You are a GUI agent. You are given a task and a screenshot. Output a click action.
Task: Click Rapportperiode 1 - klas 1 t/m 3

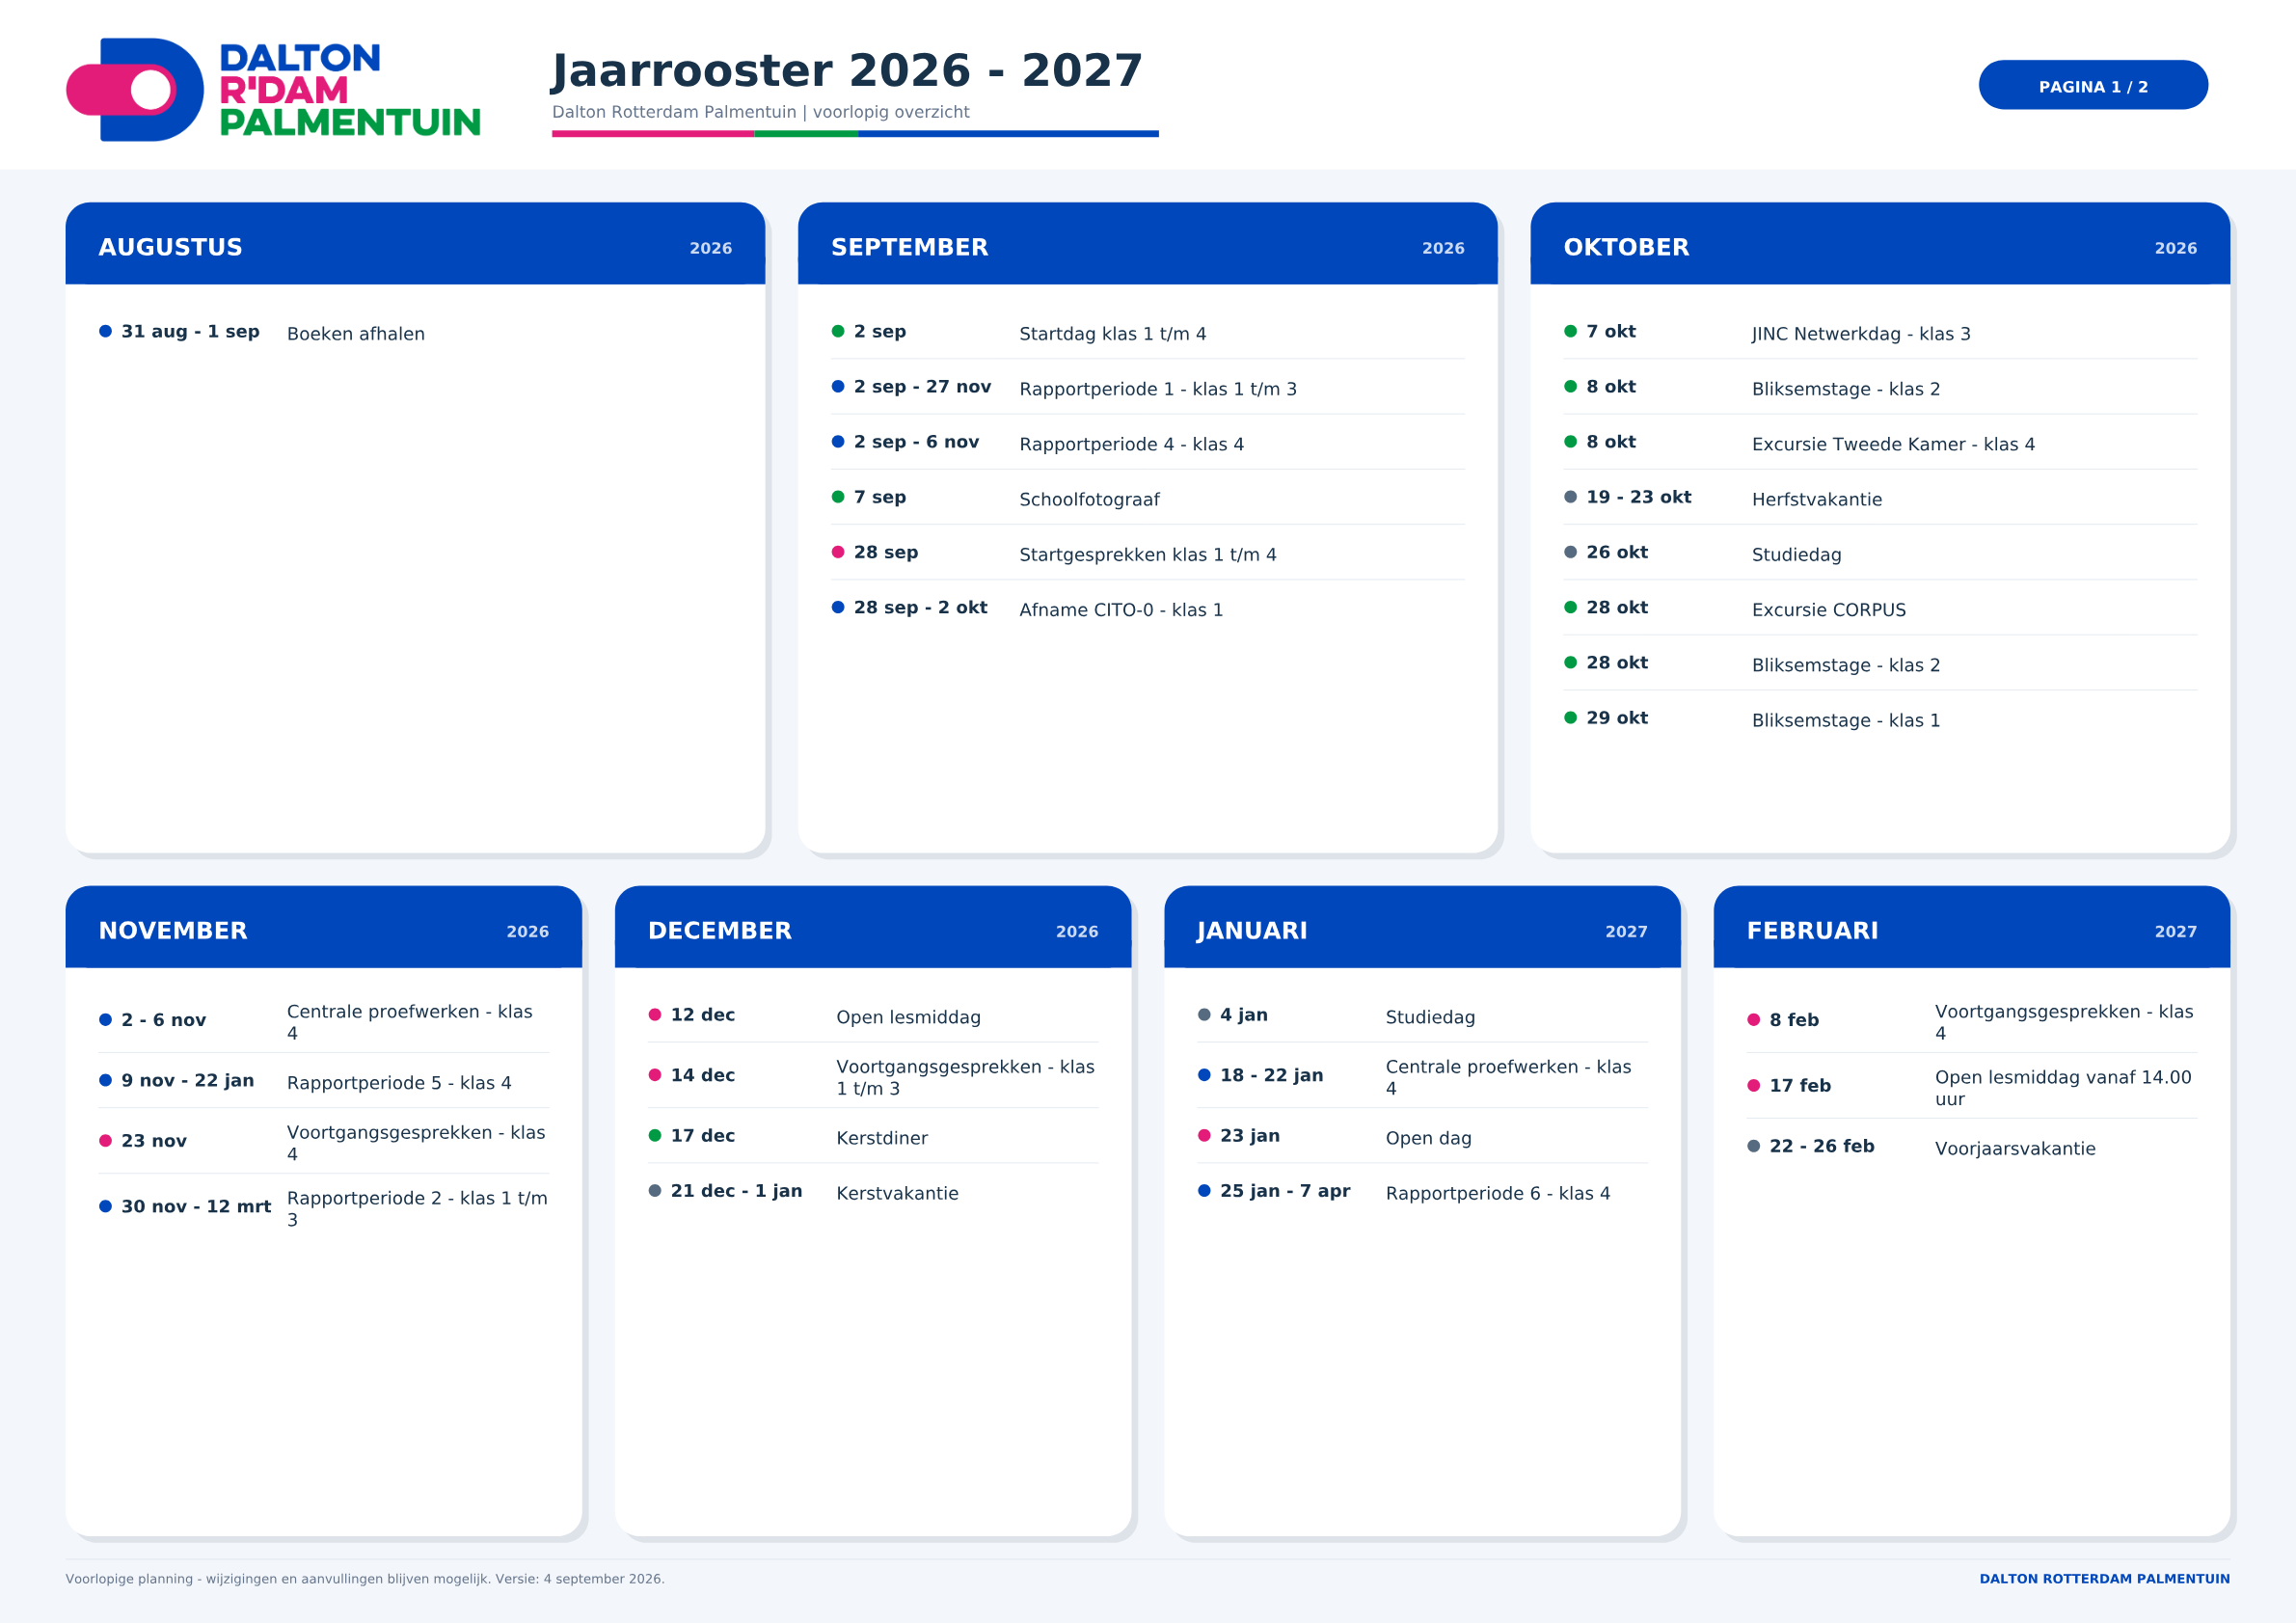tap(1158, 389)
